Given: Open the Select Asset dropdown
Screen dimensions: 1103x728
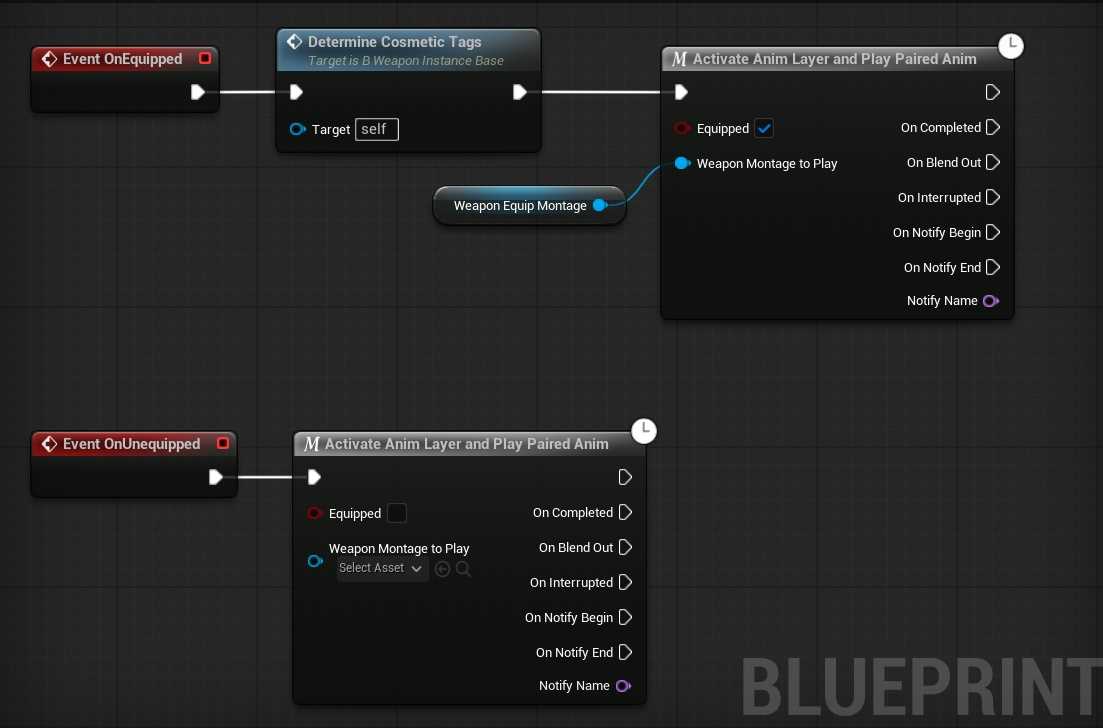Looking at the screenshot, I should coord(380,569).
